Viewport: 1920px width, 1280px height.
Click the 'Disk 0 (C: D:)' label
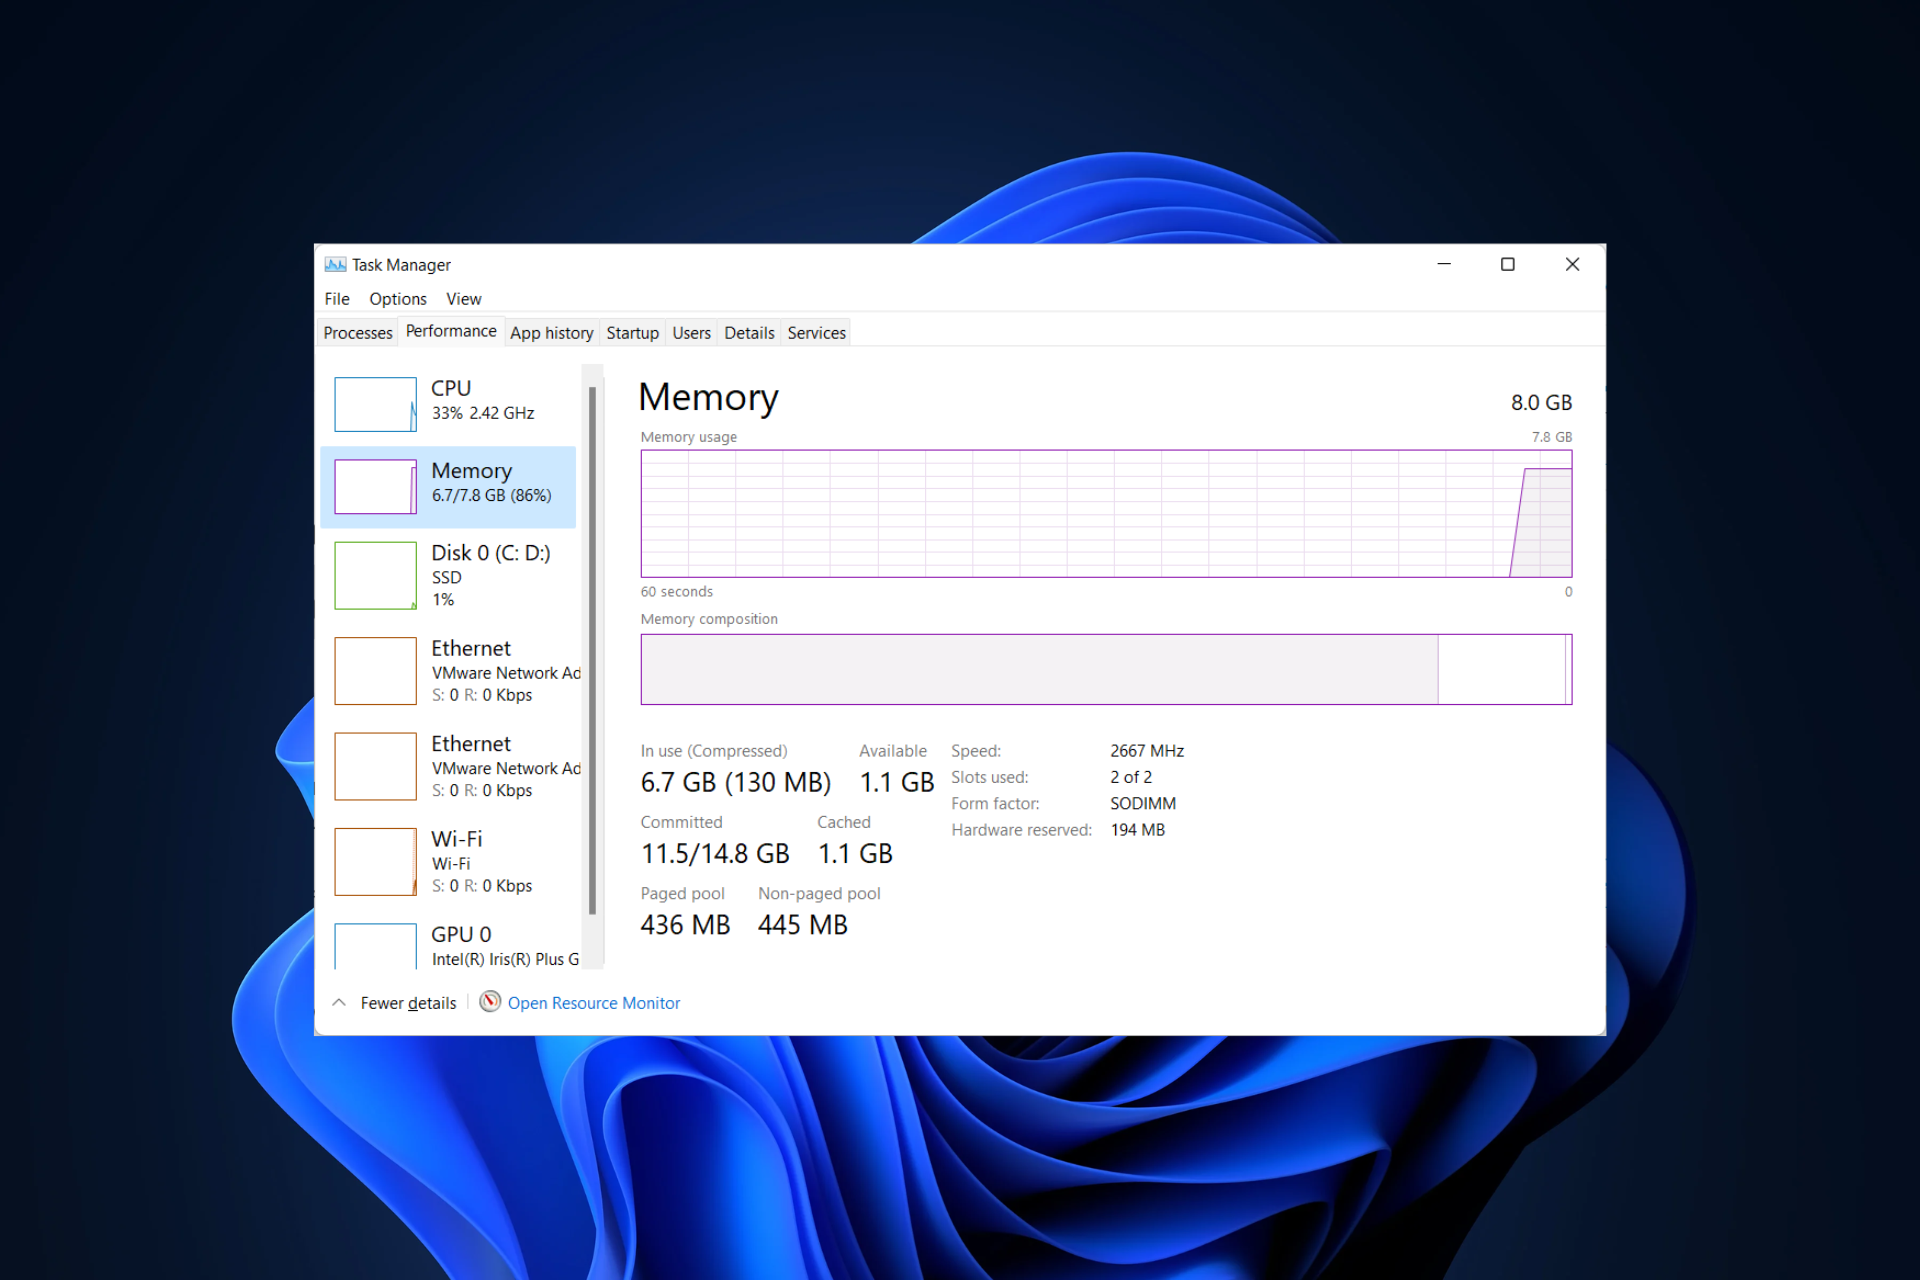click(x=491, y=553)
